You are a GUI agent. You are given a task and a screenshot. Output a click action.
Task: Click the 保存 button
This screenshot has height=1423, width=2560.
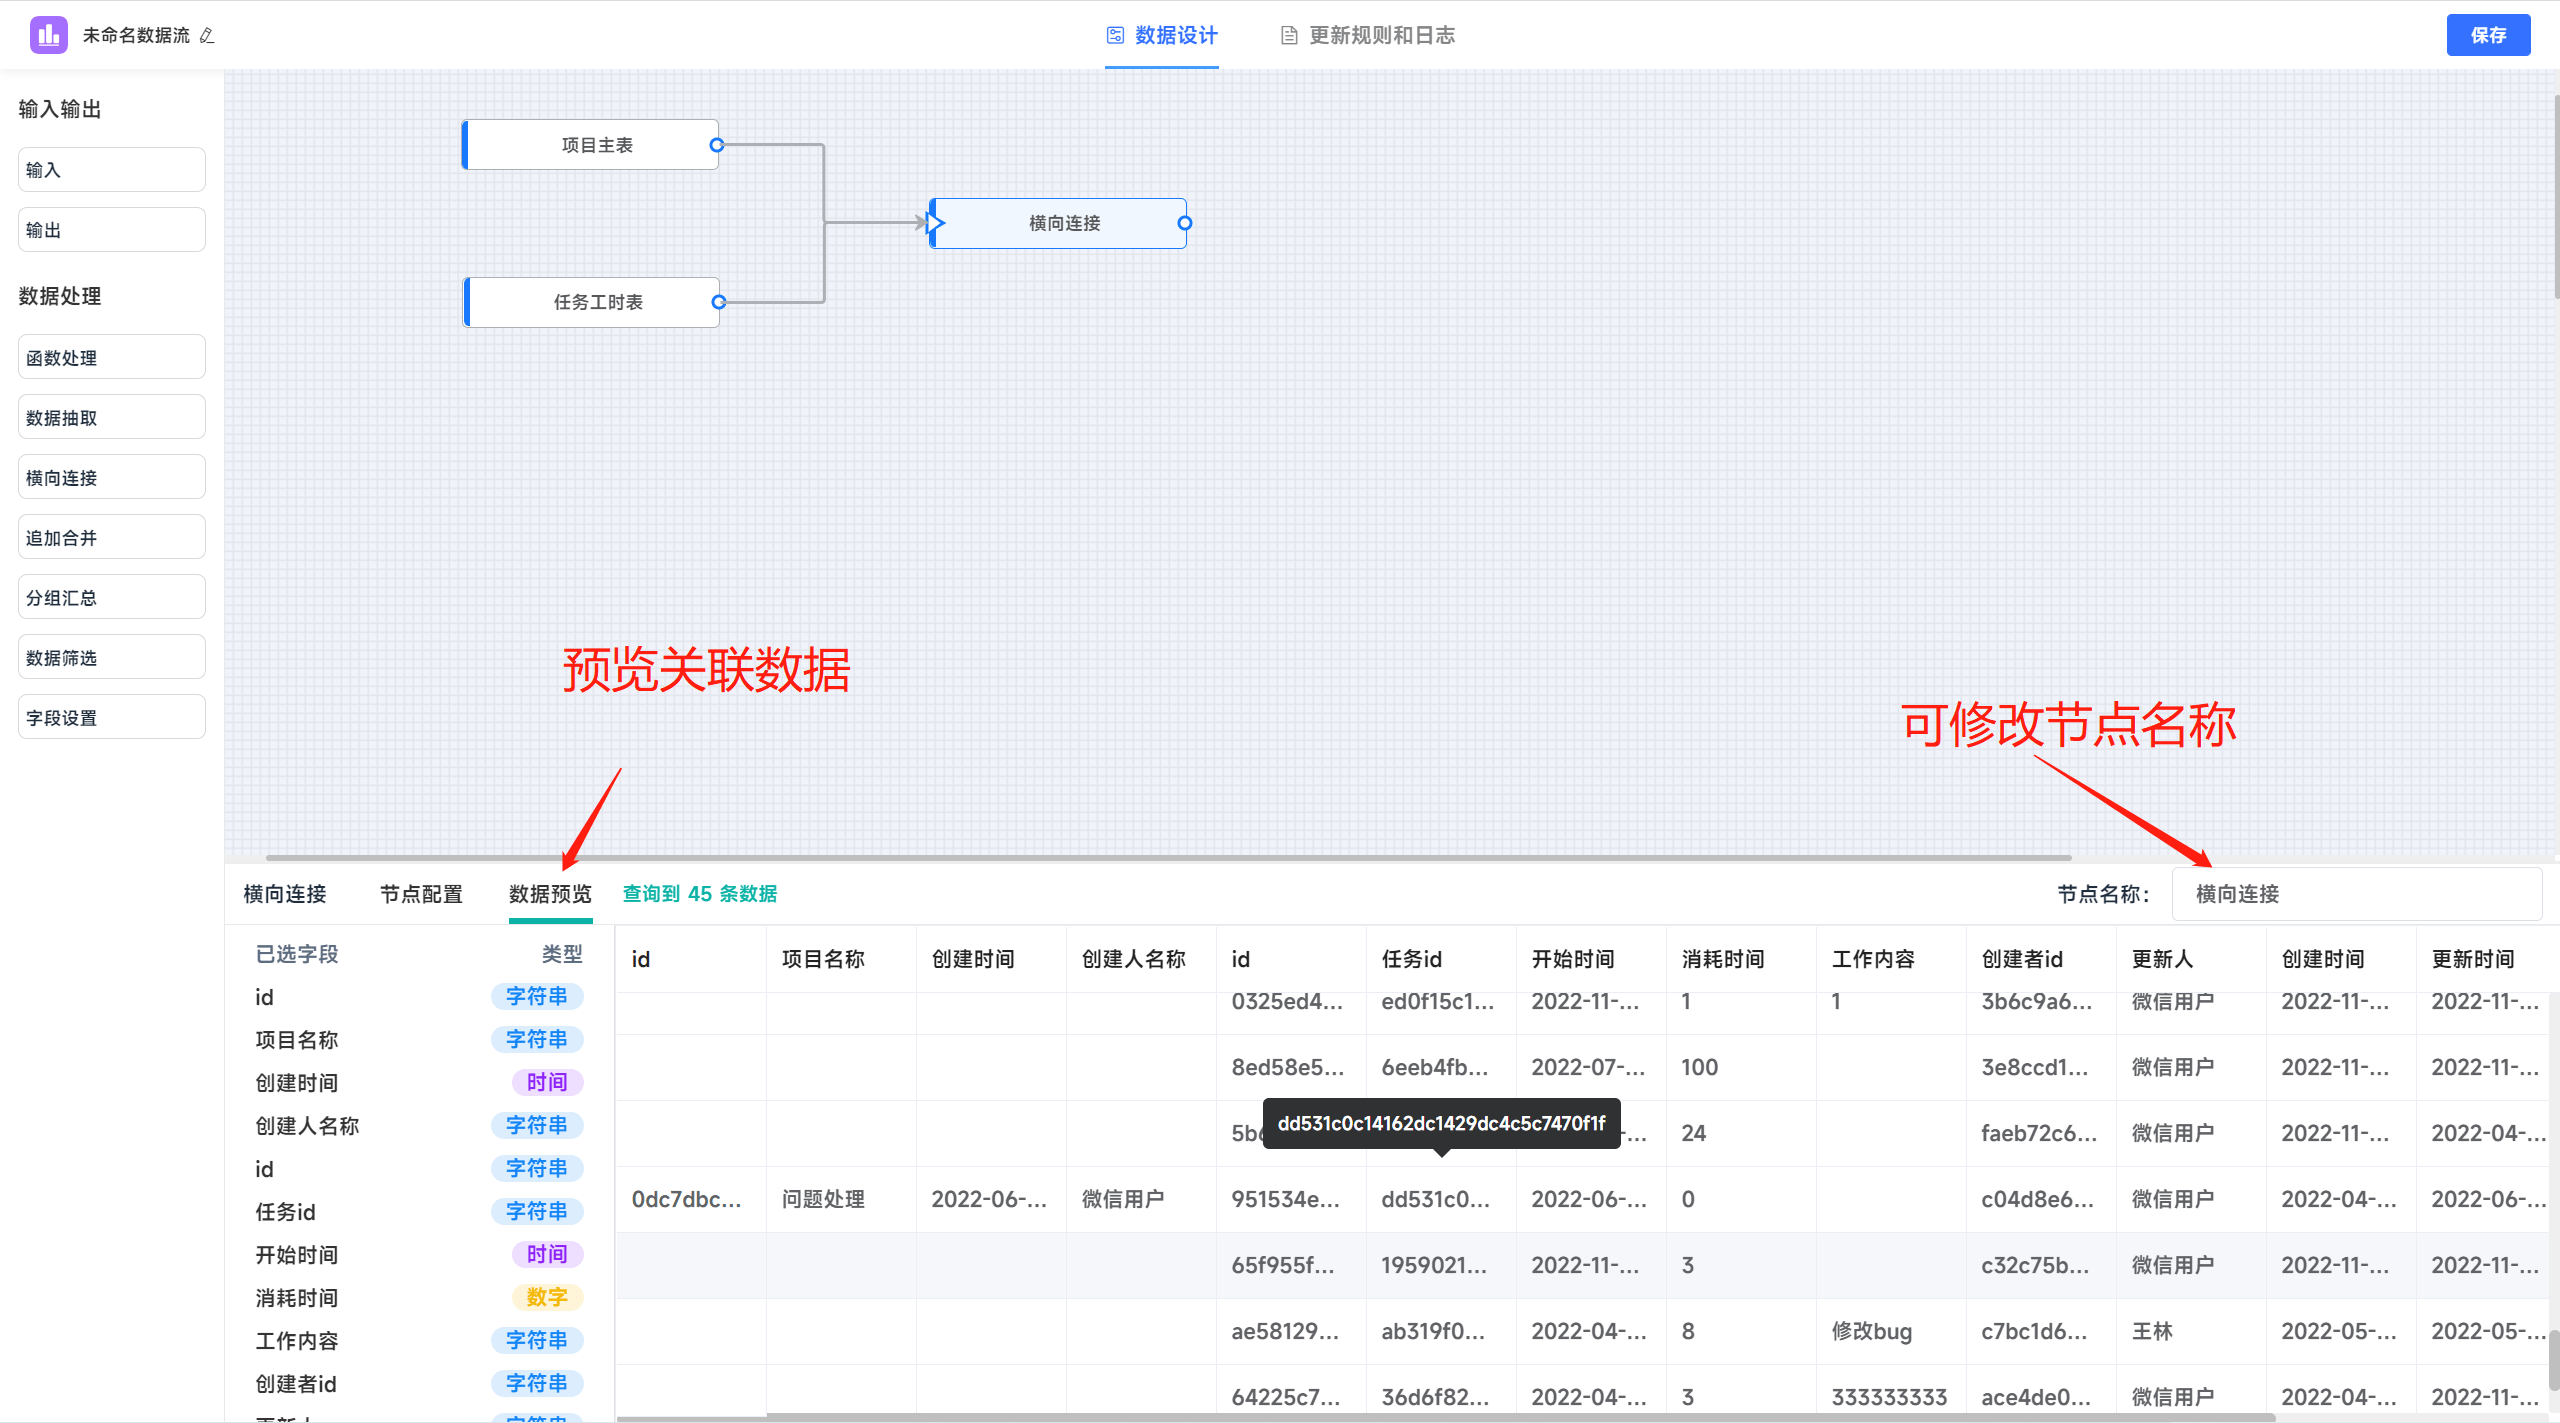[x=2488, y=35]
